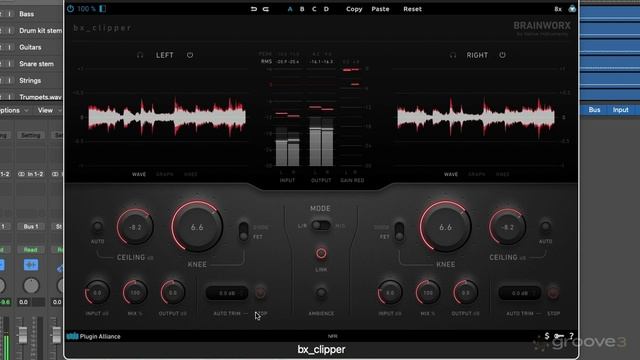This screenshot has width=640, height=360.
Task: Click the left INPUT dB knob
Action: (97, 292)
